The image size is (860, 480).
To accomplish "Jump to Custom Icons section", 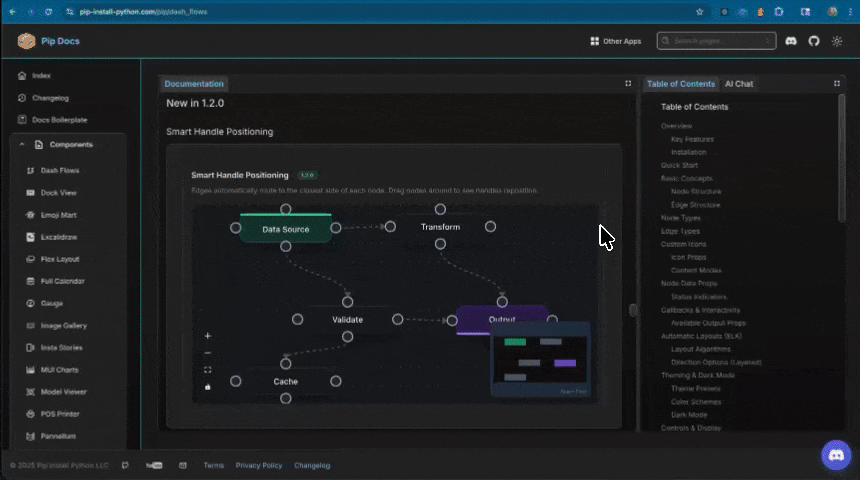I will (x=683, y=244).
